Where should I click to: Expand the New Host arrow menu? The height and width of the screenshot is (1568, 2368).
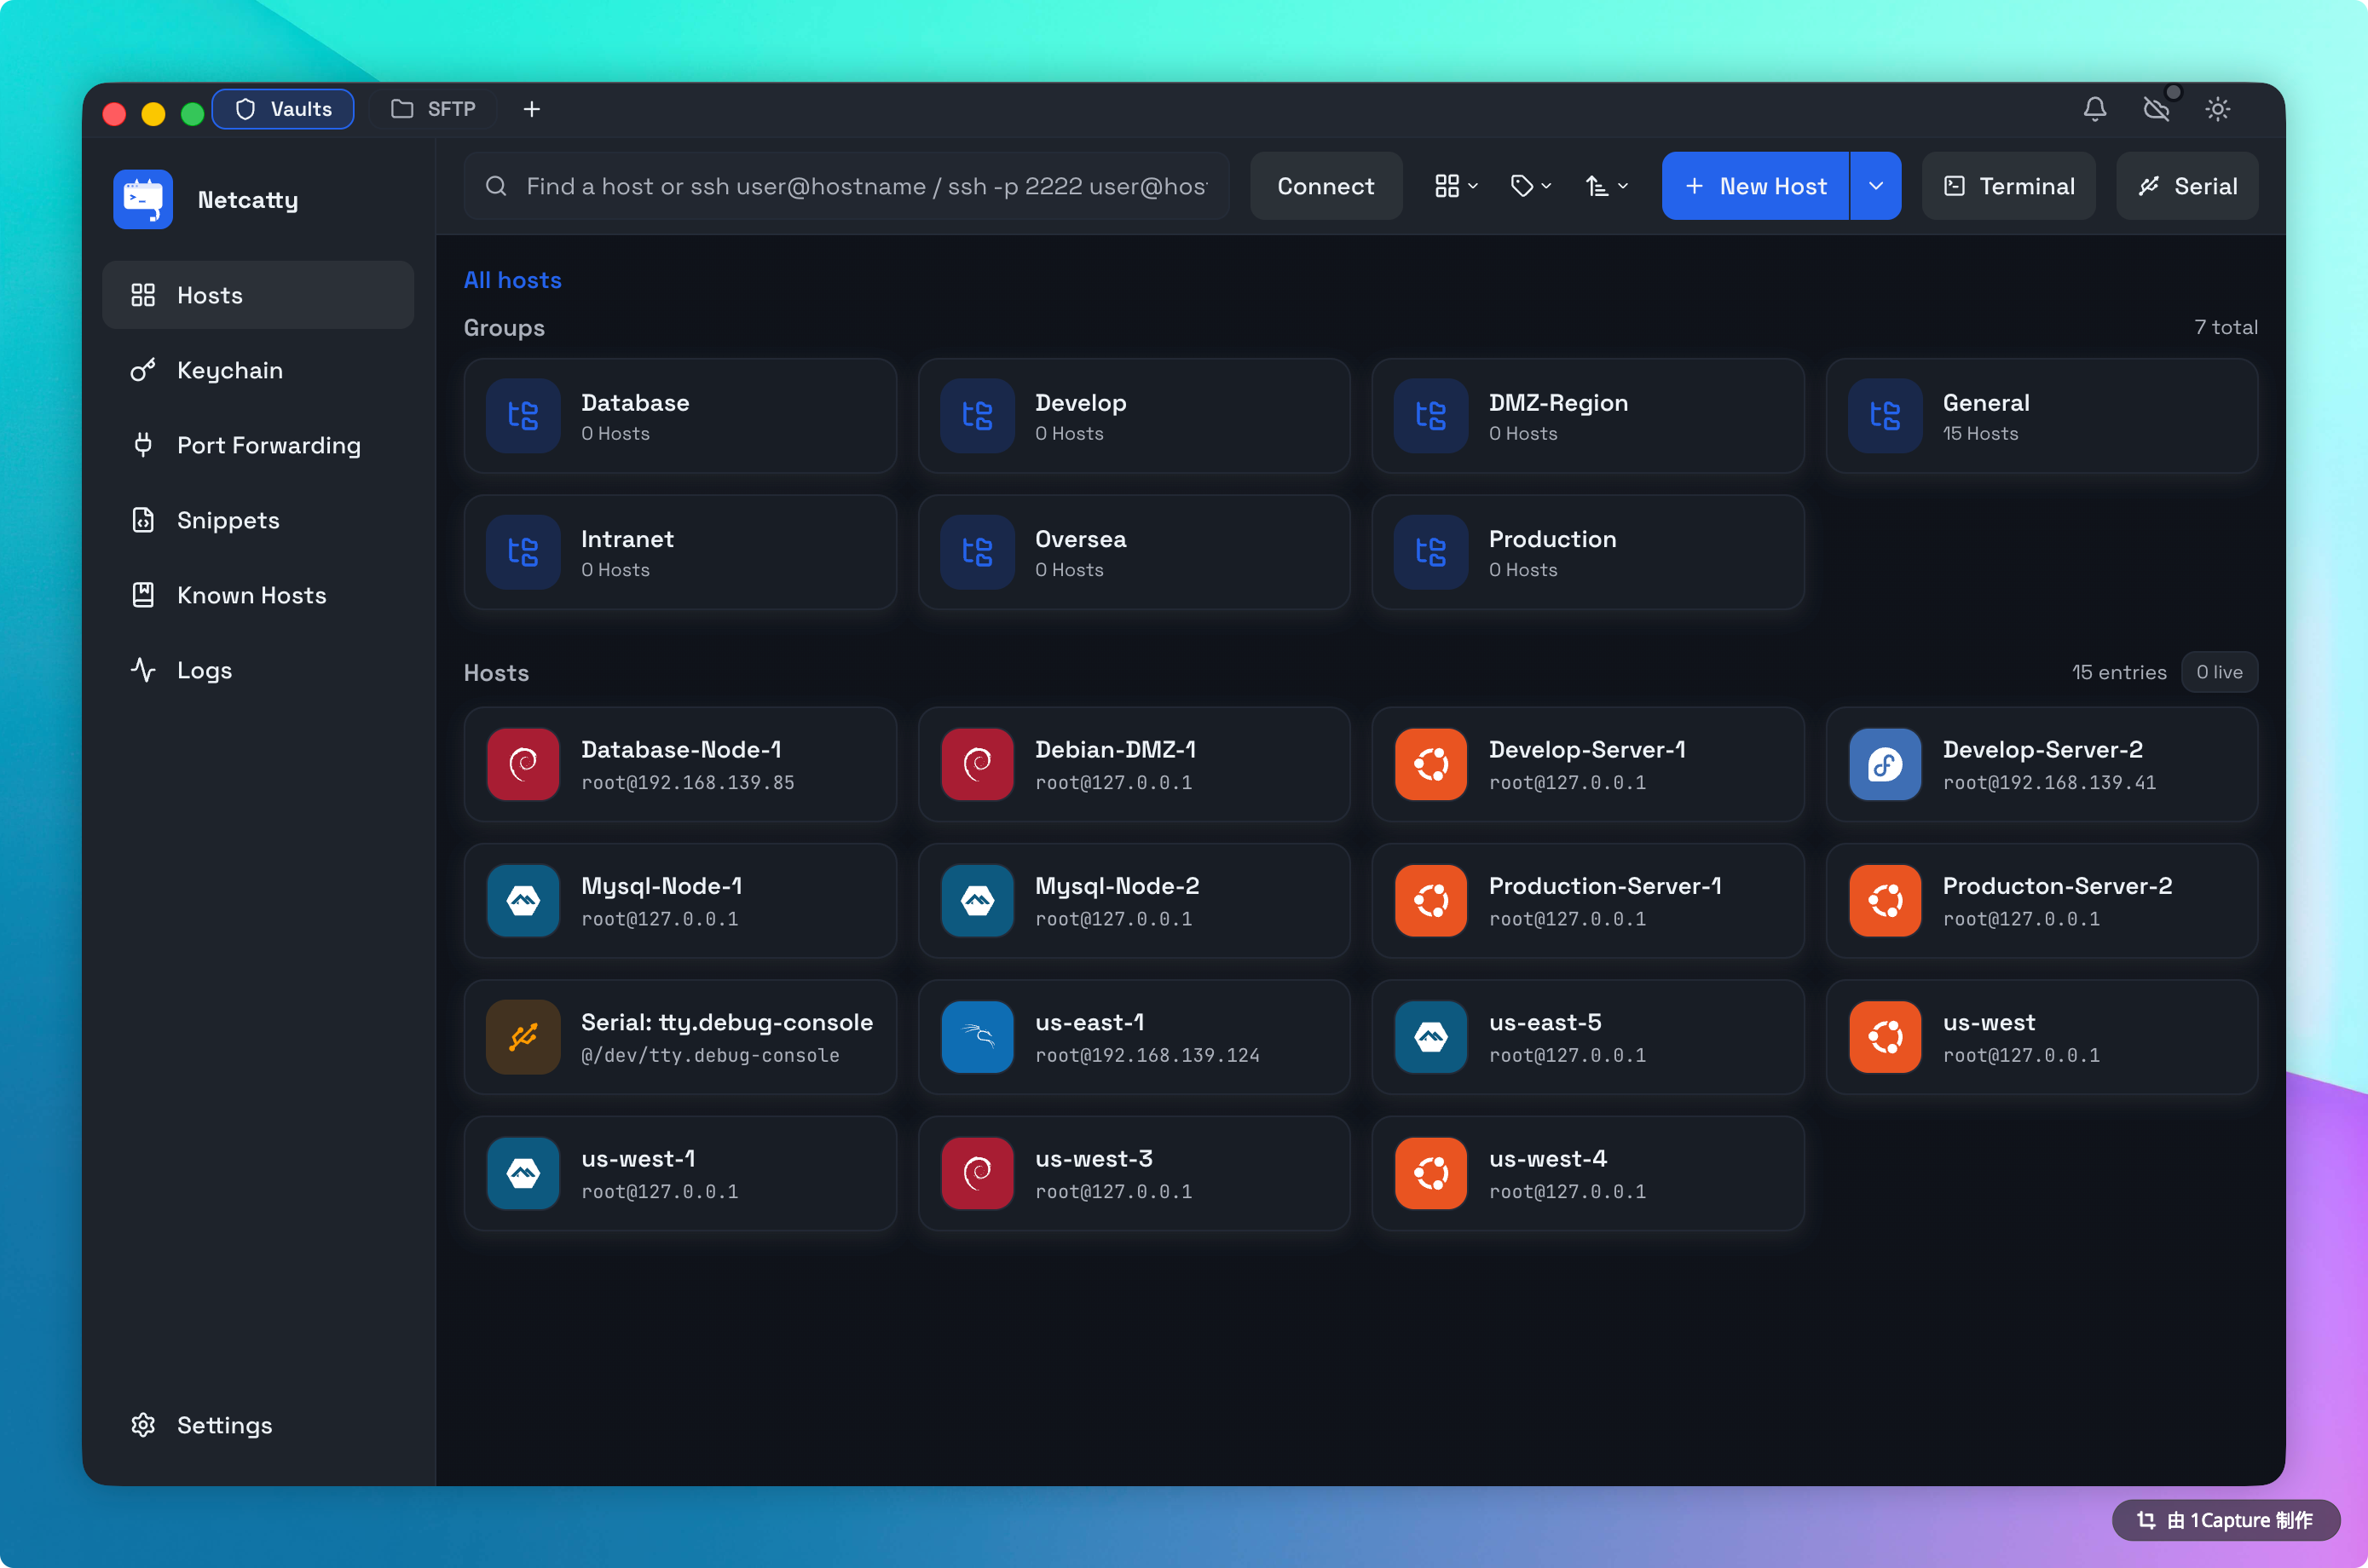(x=1876, y=186)
